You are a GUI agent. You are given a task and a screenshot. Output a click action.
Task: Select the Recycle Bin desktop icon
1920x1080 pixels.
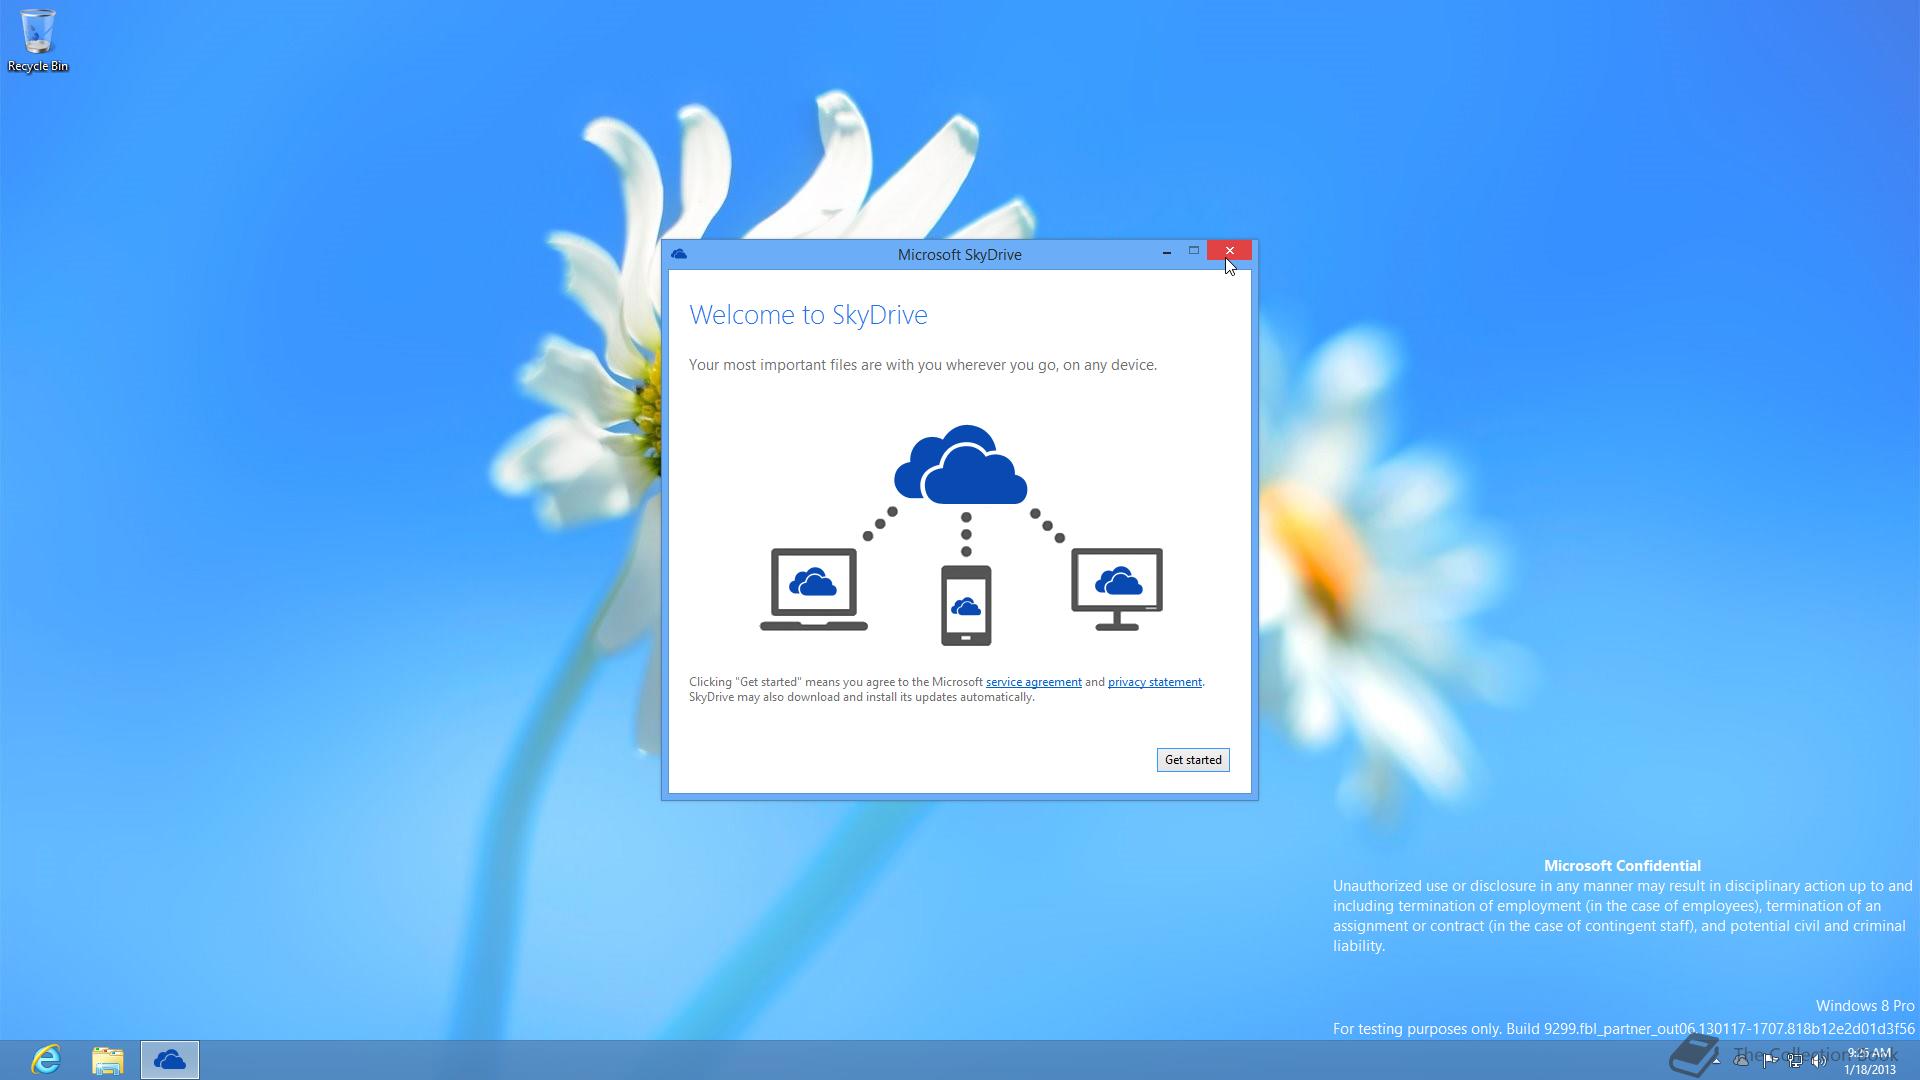38,41
